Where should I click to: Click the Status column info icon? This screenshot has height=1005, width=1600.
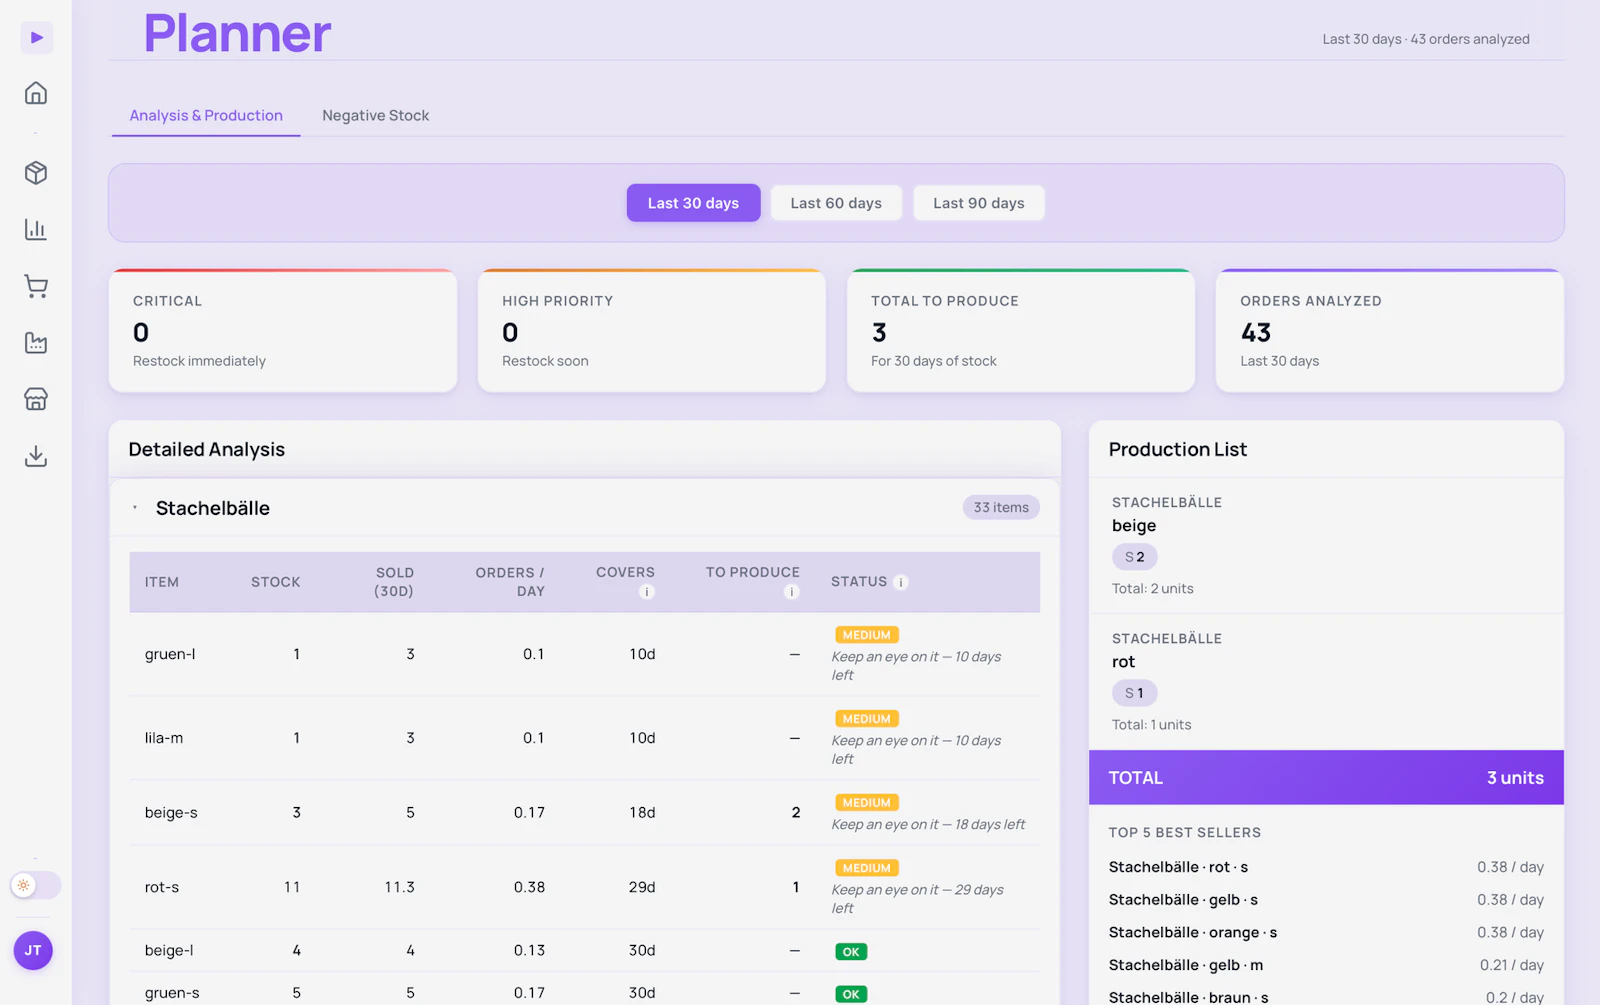coord(901,582)
